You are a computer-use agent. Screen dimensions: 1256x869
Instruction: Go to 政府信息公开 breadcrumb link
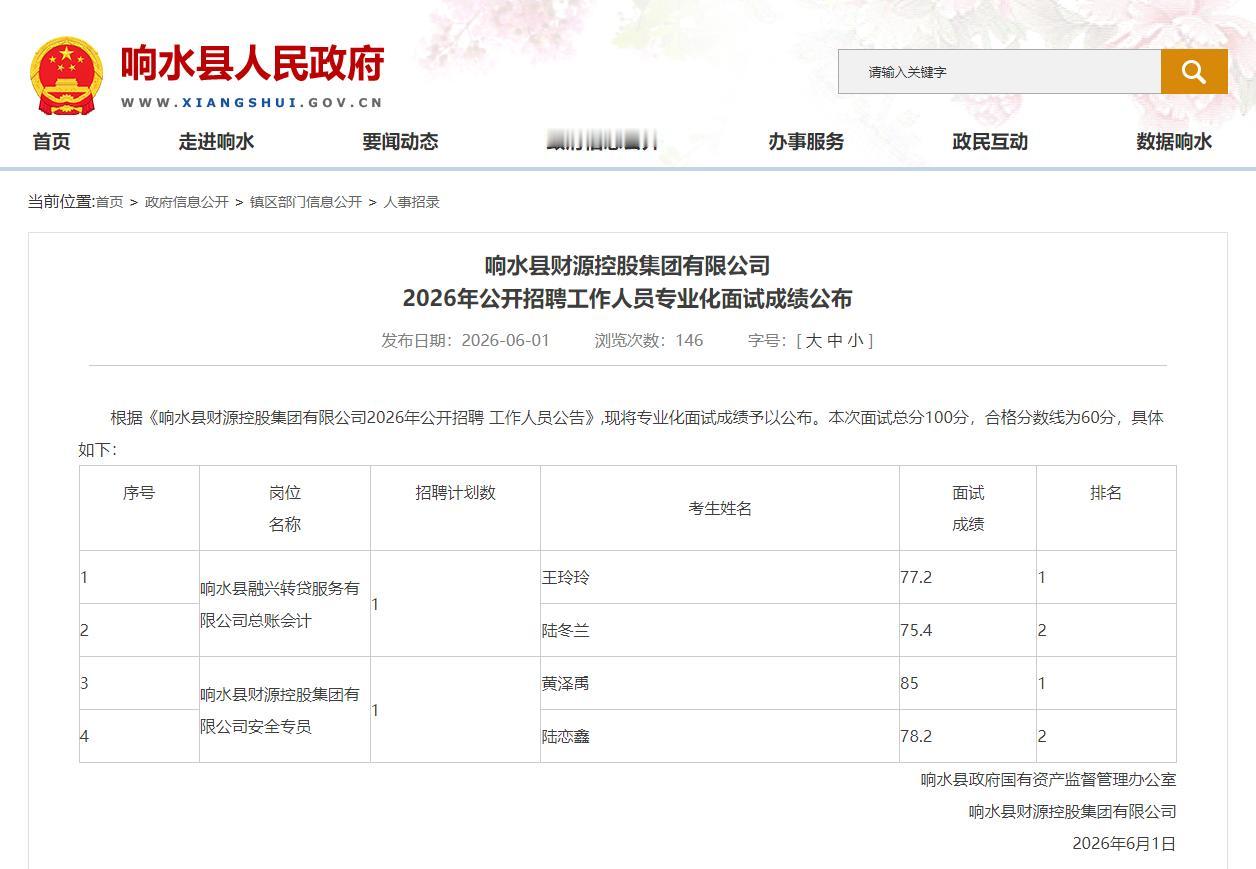187,202
